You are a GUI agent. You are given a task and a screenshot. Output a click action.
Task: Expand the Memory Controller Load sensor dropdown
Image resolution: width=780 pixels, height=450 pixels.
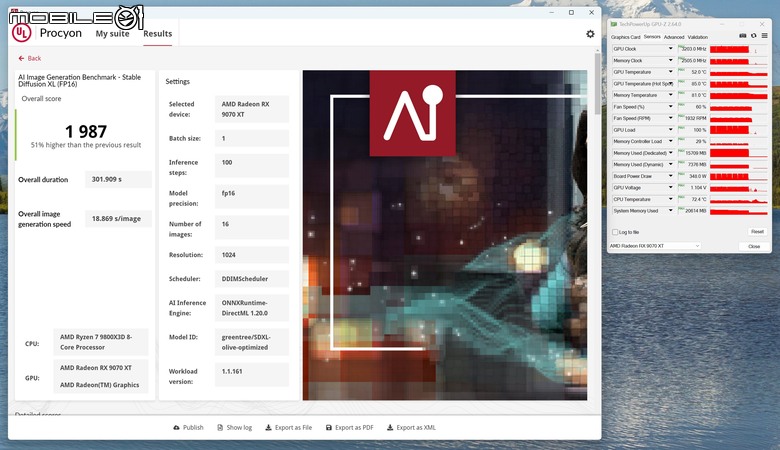(671, 141)
